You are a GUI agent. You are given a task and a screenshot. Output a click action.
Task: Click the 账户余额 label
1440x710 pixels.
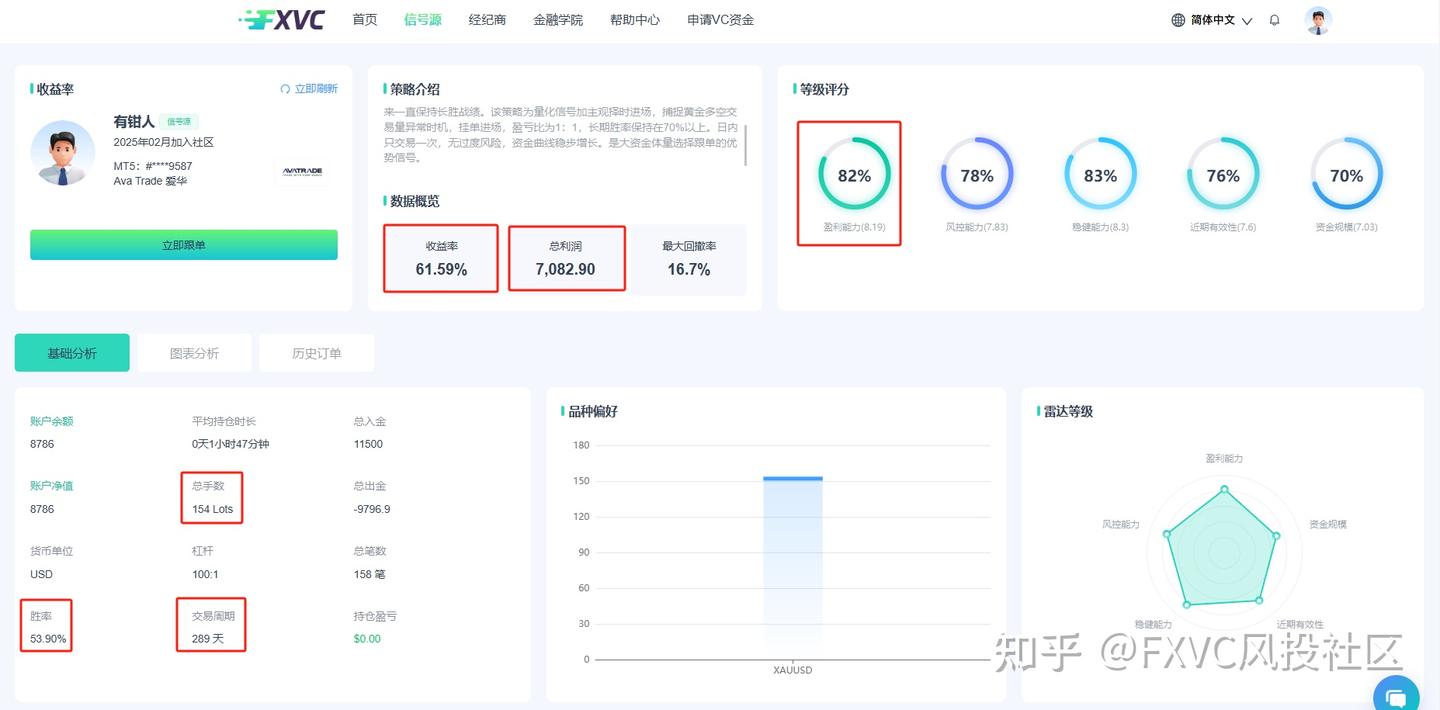point(51,421)
